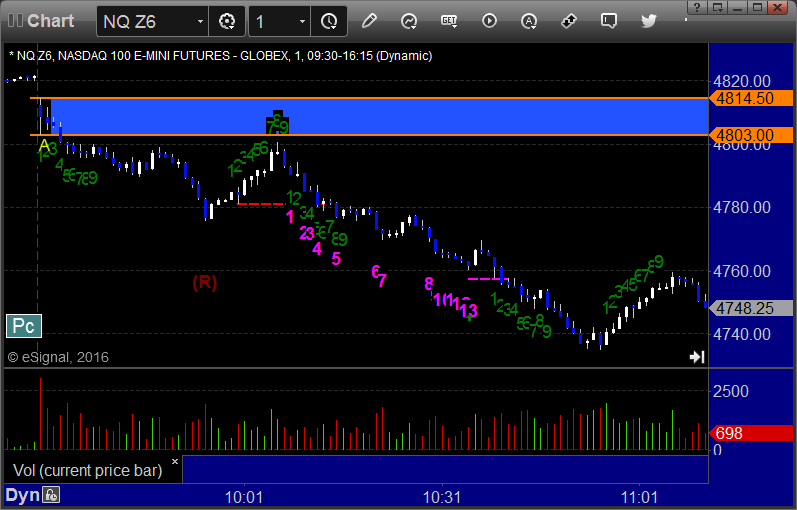Image resolution: width=797 pixels, height=510 pixels.
Task: Click the 4820.00 price axis label
Action: tap(742, 81)
